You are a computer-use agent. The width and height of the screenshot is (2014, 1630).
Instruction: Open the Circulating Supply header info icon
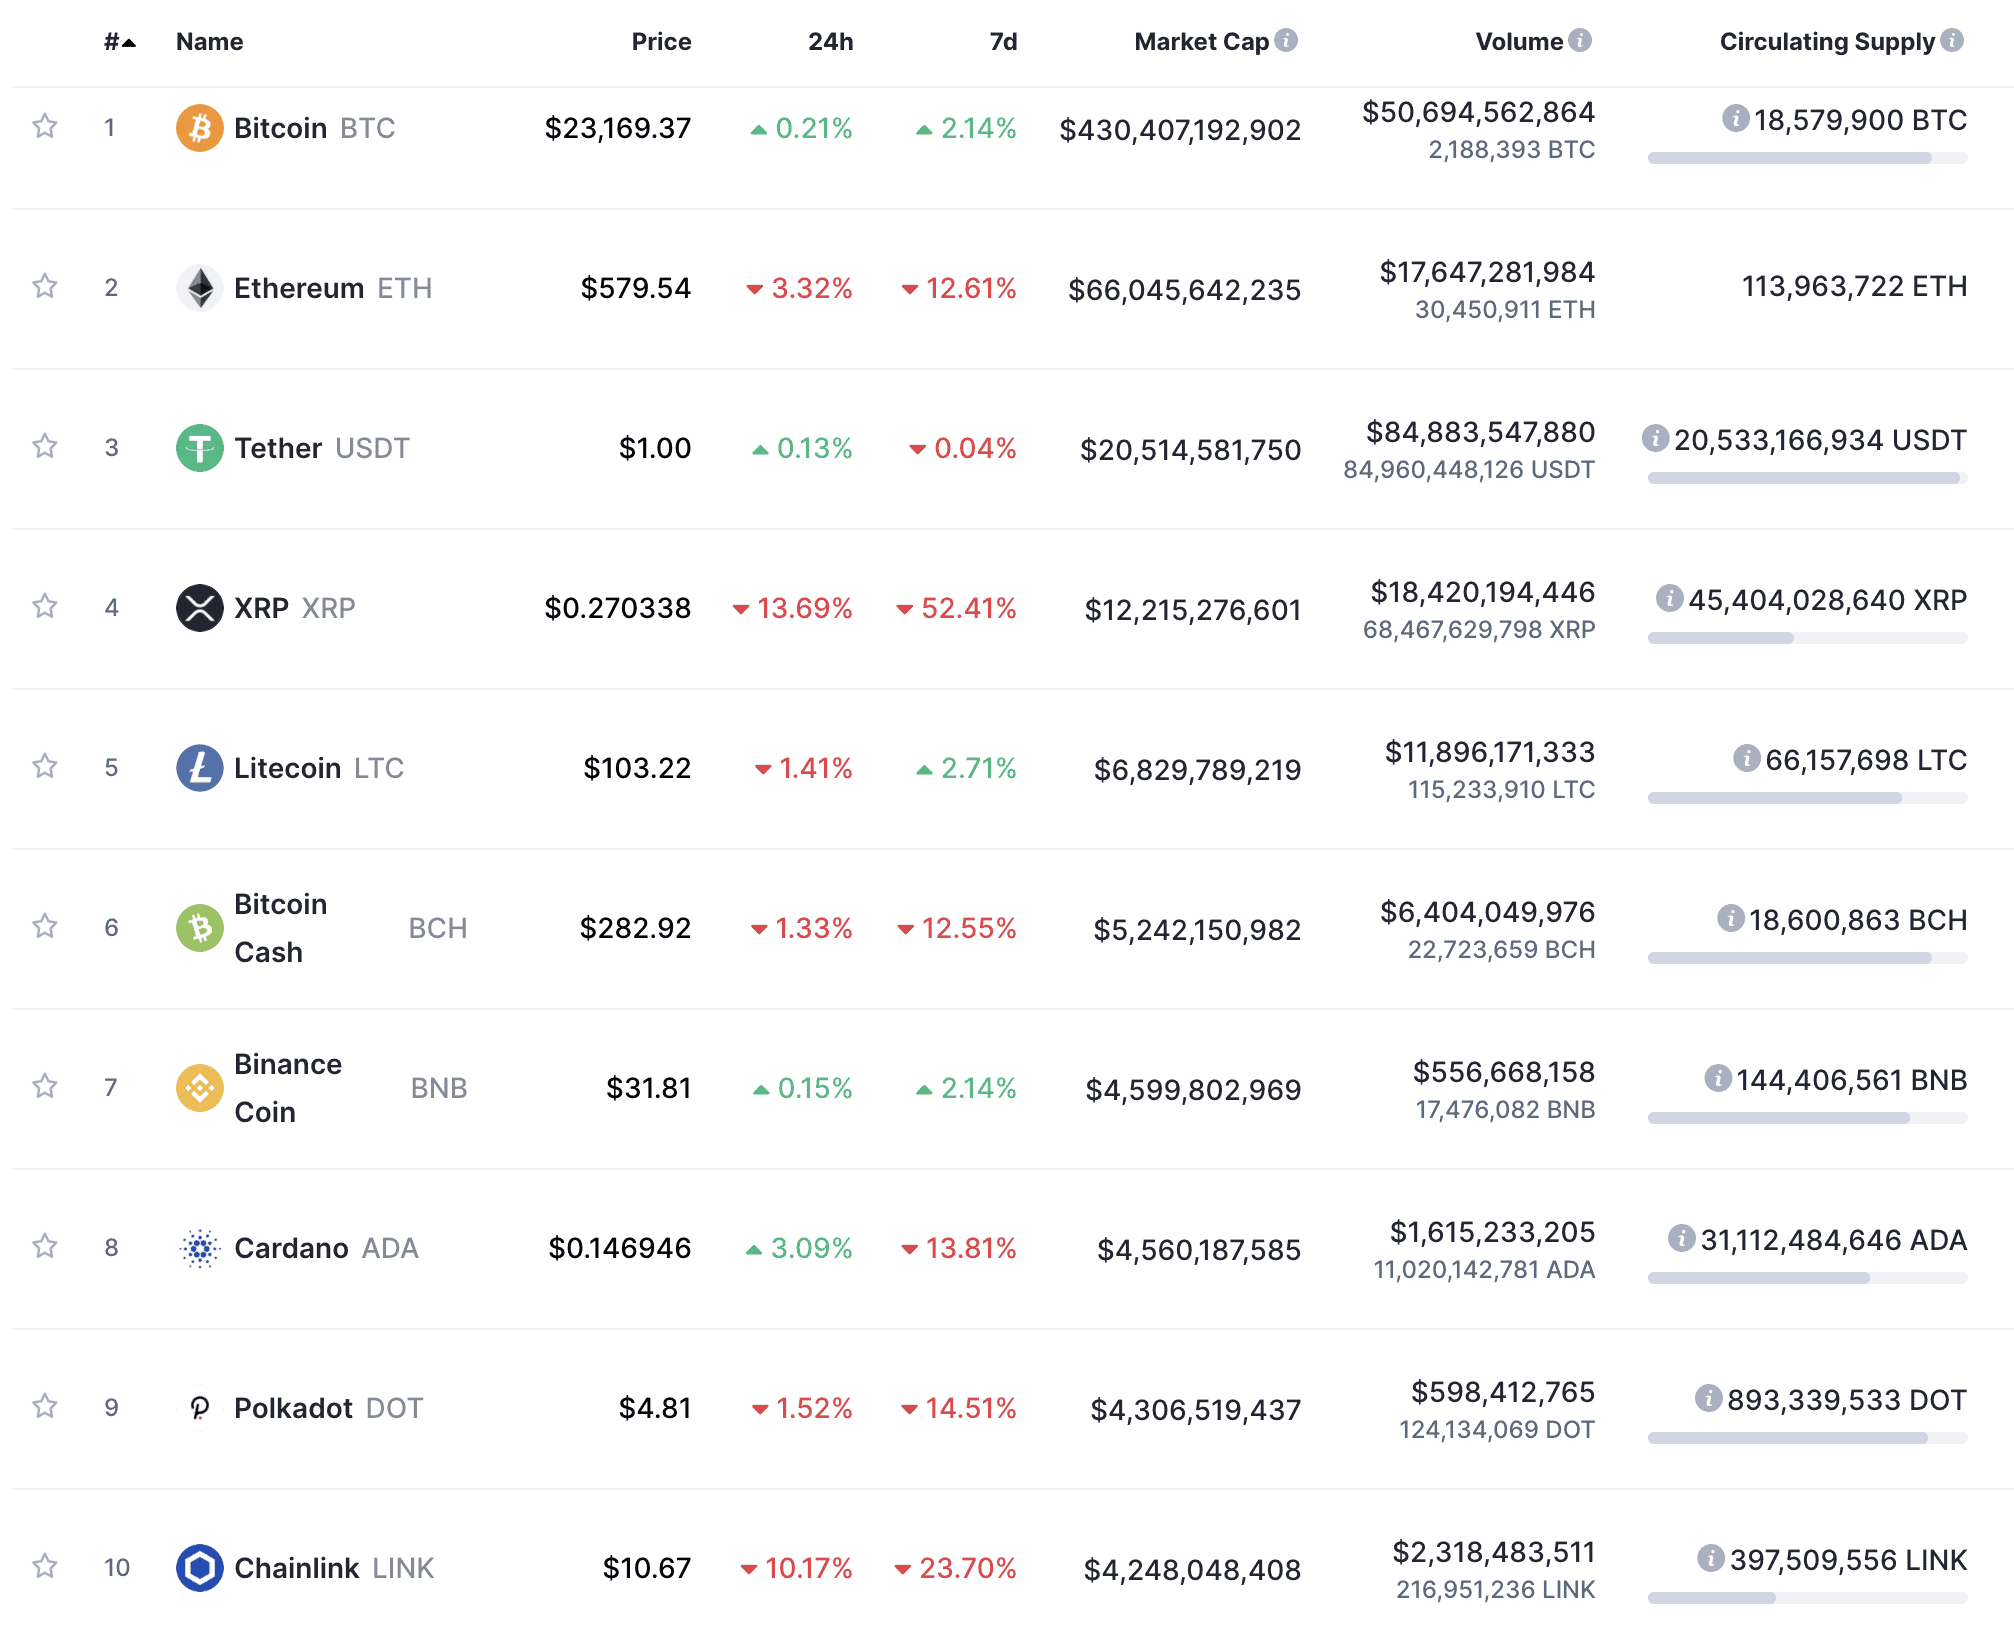tap(1952, 40)
